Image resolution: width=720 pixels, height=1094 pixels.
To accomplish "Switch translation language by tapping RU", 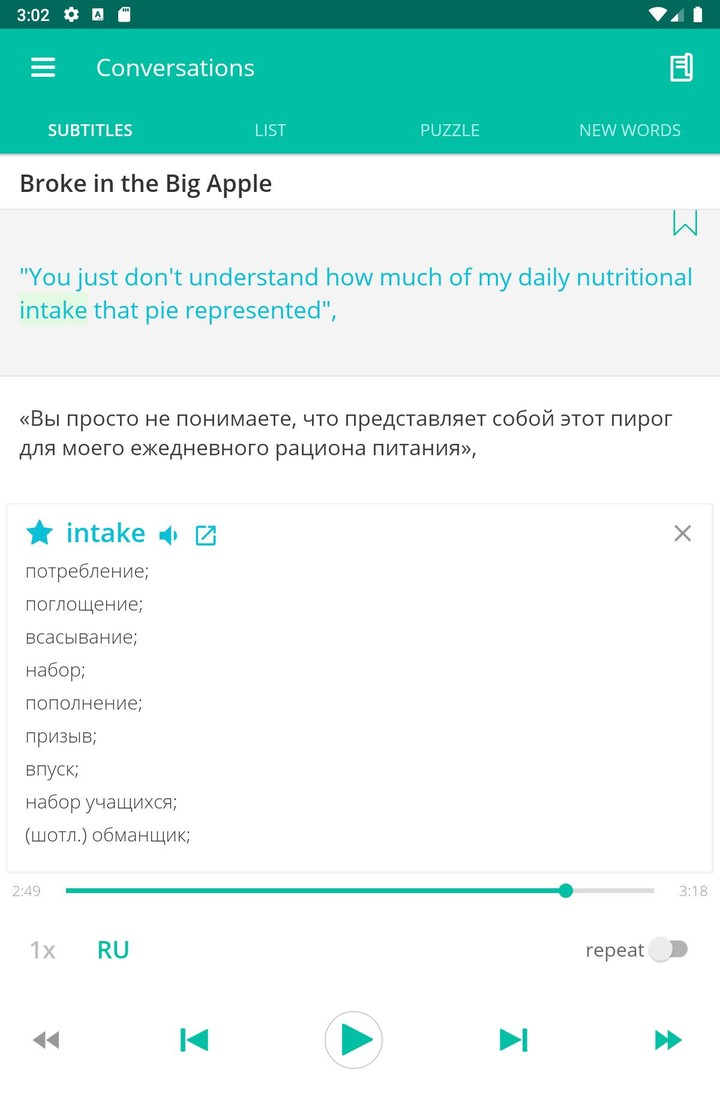I will point(113,949).
